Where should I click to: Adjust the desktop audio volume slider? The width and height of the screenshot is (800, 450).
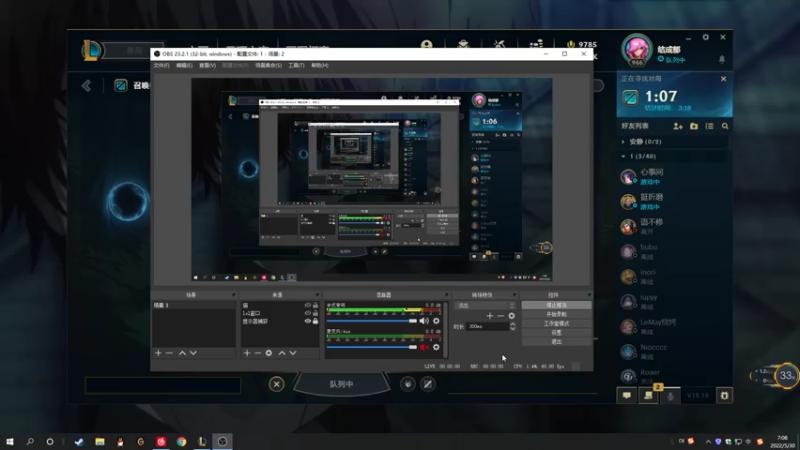pyautogui.click(x=372, y=321)
